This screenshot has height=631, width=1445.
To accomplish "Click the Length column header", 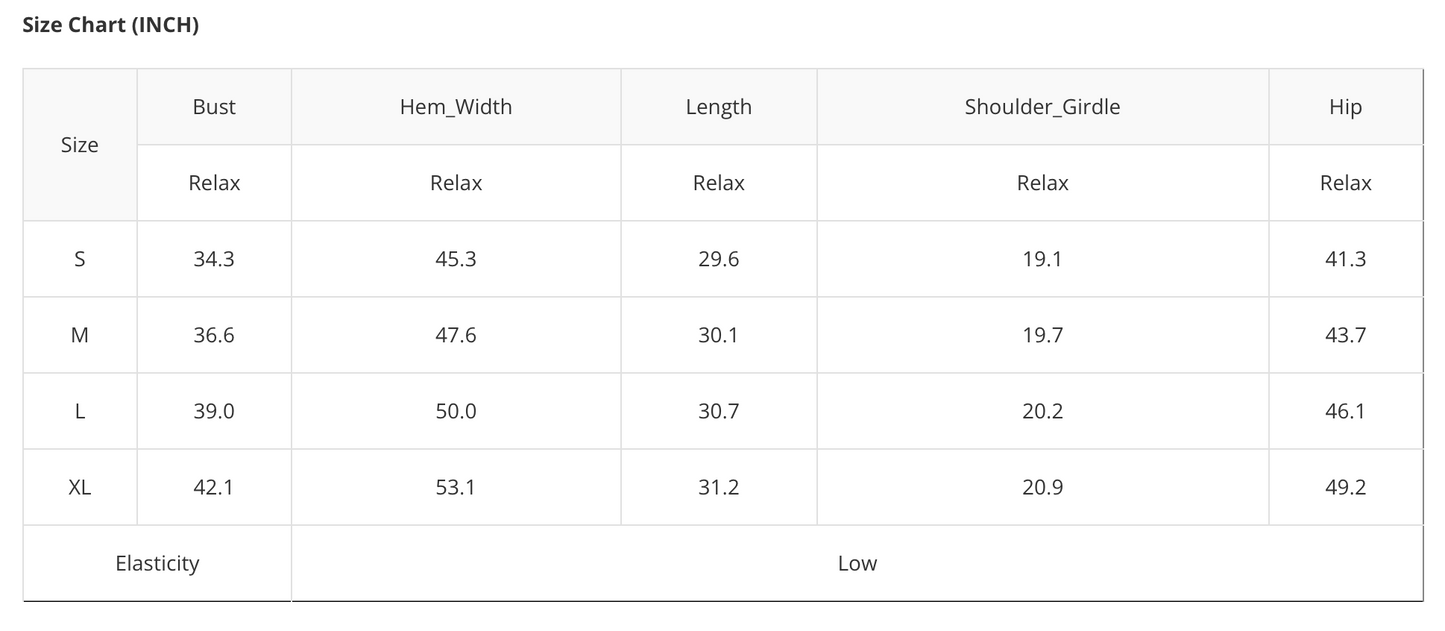I will [719, 107].
